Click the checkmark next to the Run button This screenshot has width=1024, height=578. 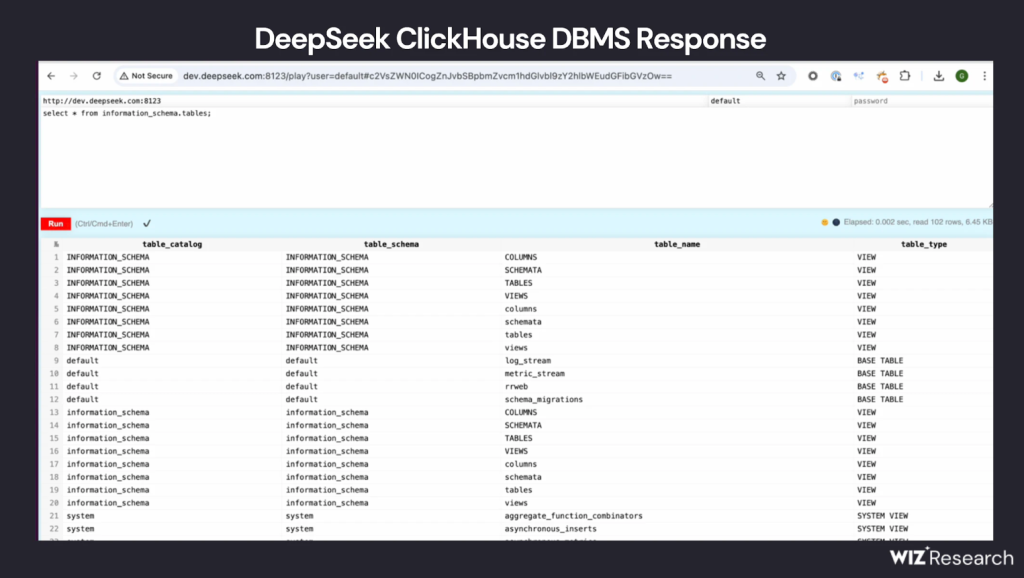pos(147,224)
